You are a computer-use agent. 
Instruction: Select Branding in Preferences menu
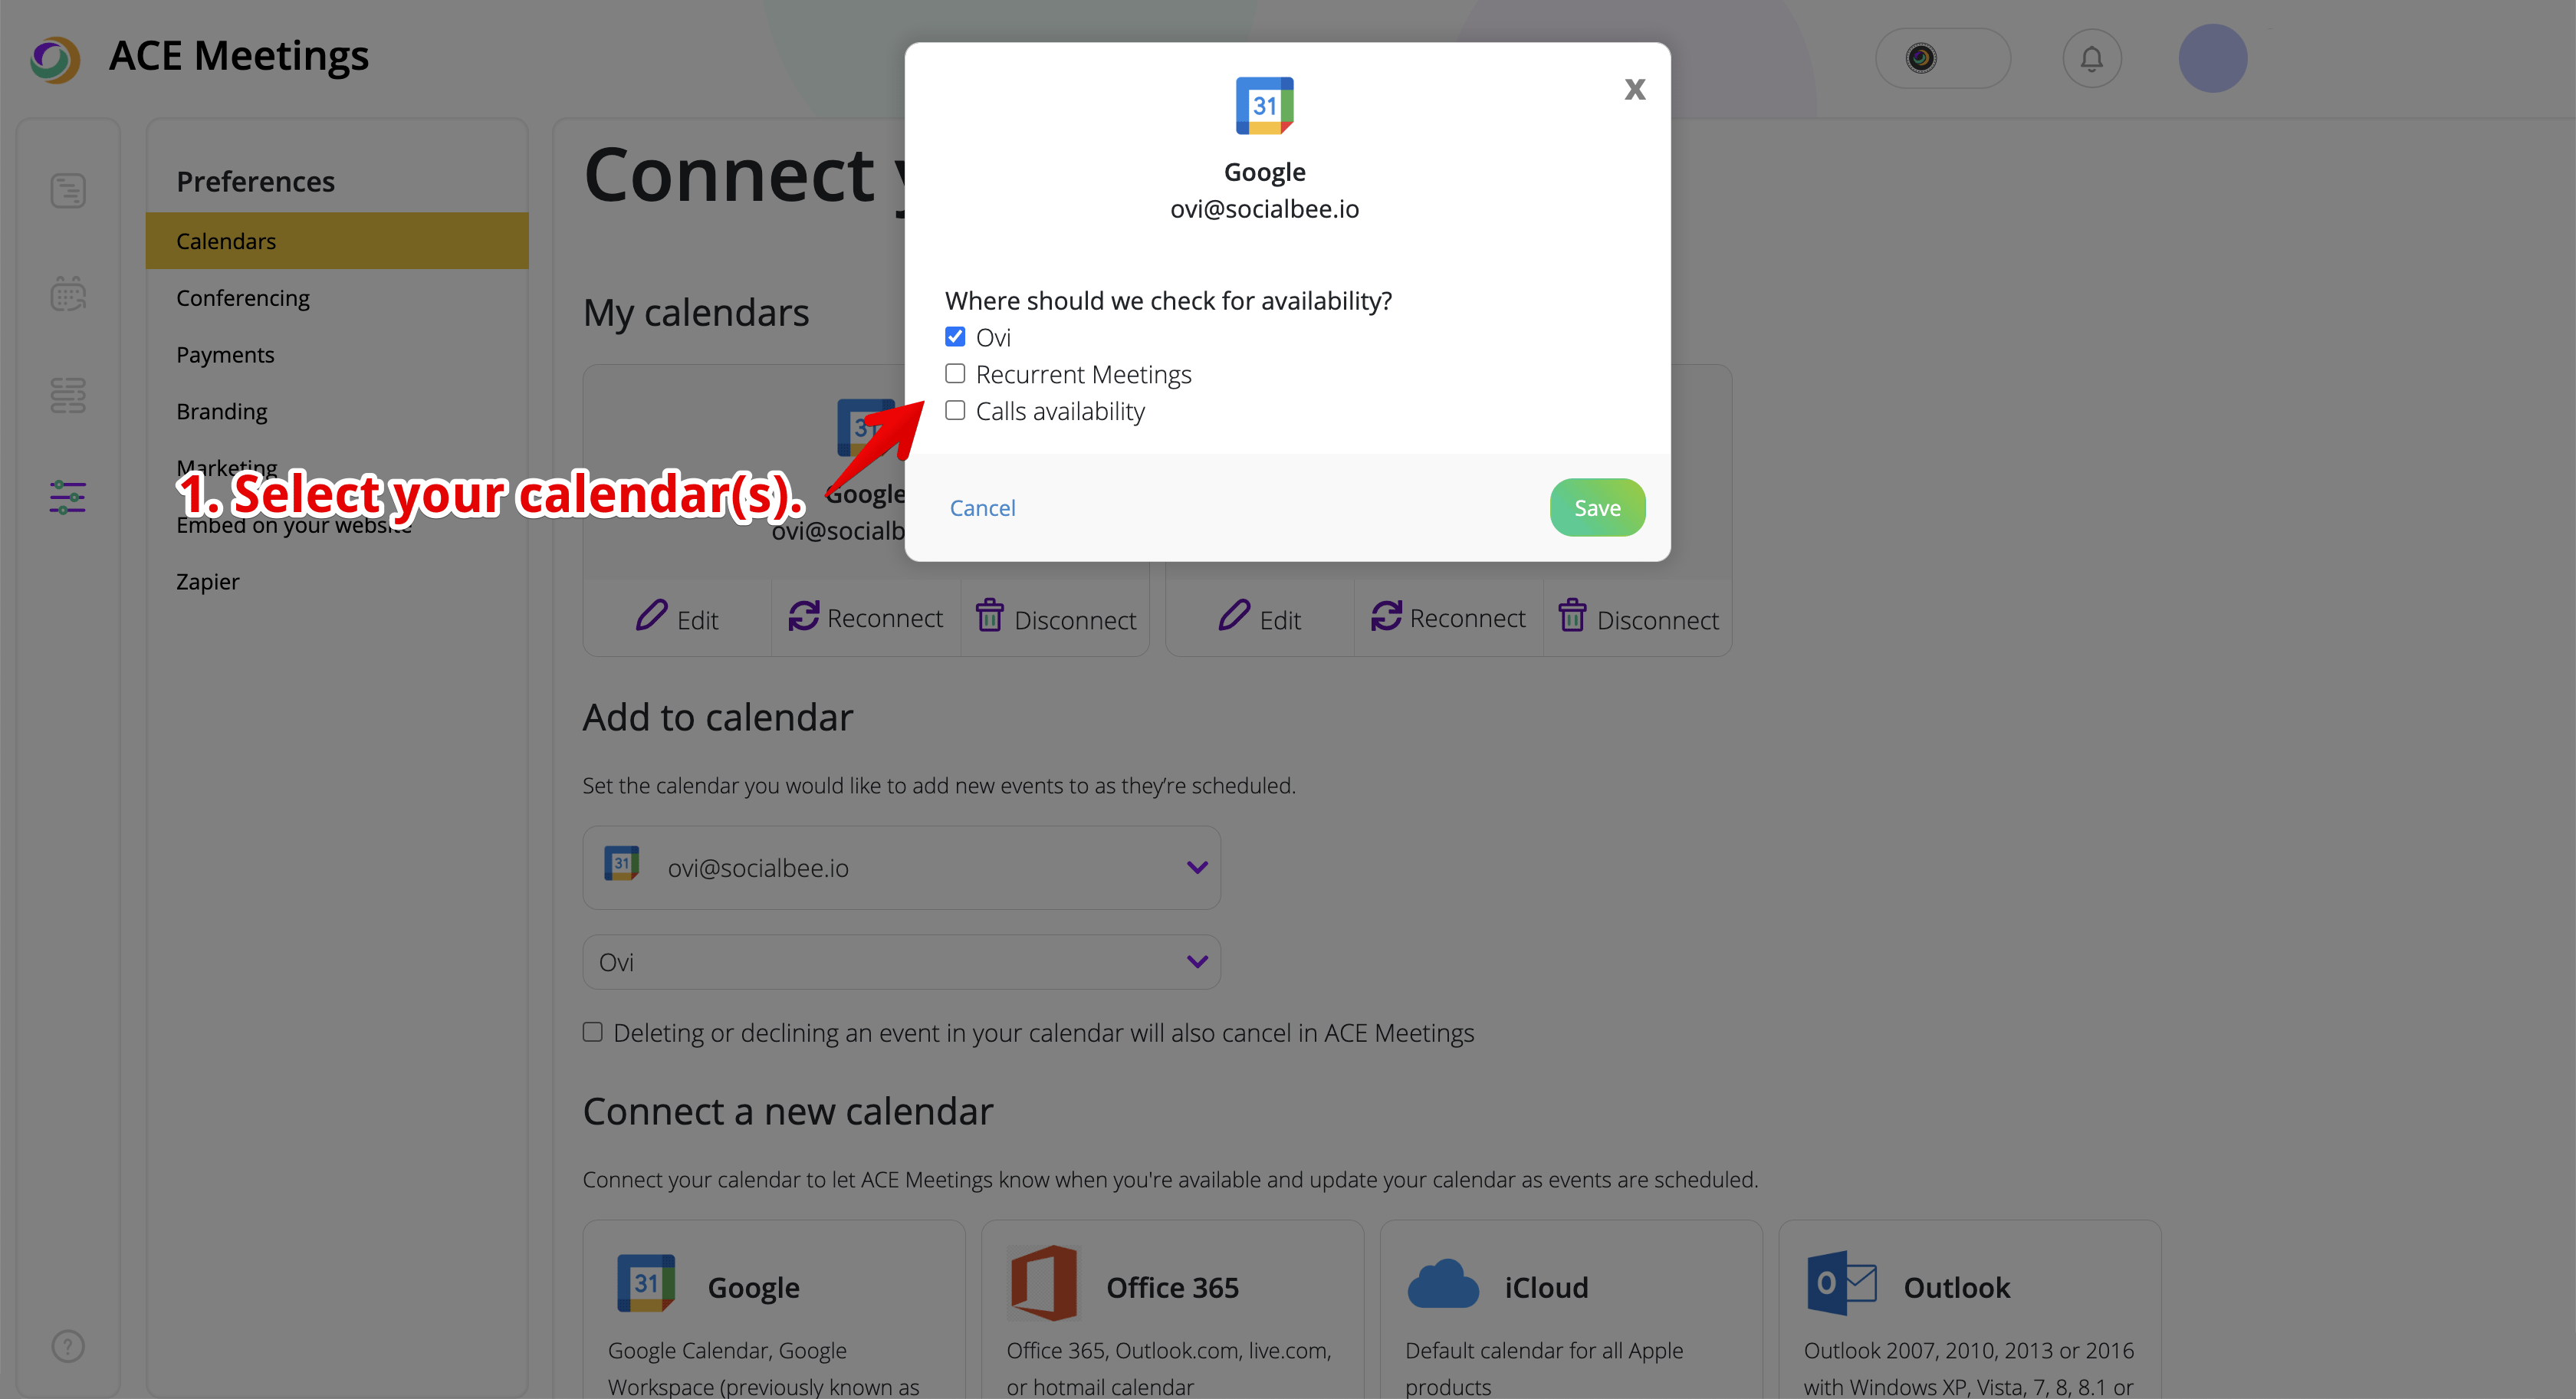[x=222, y=411]
